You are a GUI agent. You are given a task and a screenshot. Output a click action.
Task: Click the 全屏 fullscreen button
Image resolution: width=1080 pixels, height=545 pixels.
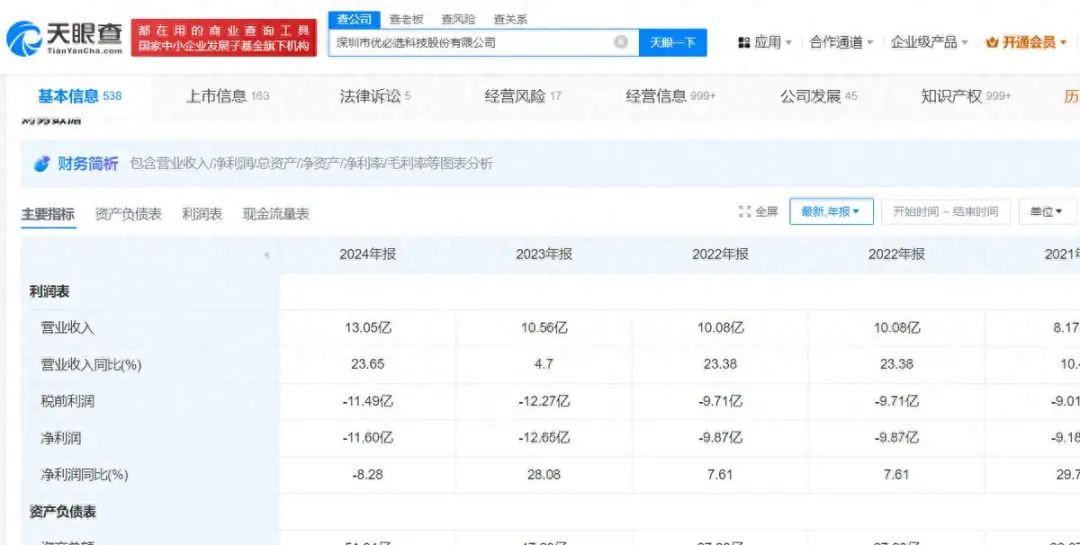click(758, 212)
